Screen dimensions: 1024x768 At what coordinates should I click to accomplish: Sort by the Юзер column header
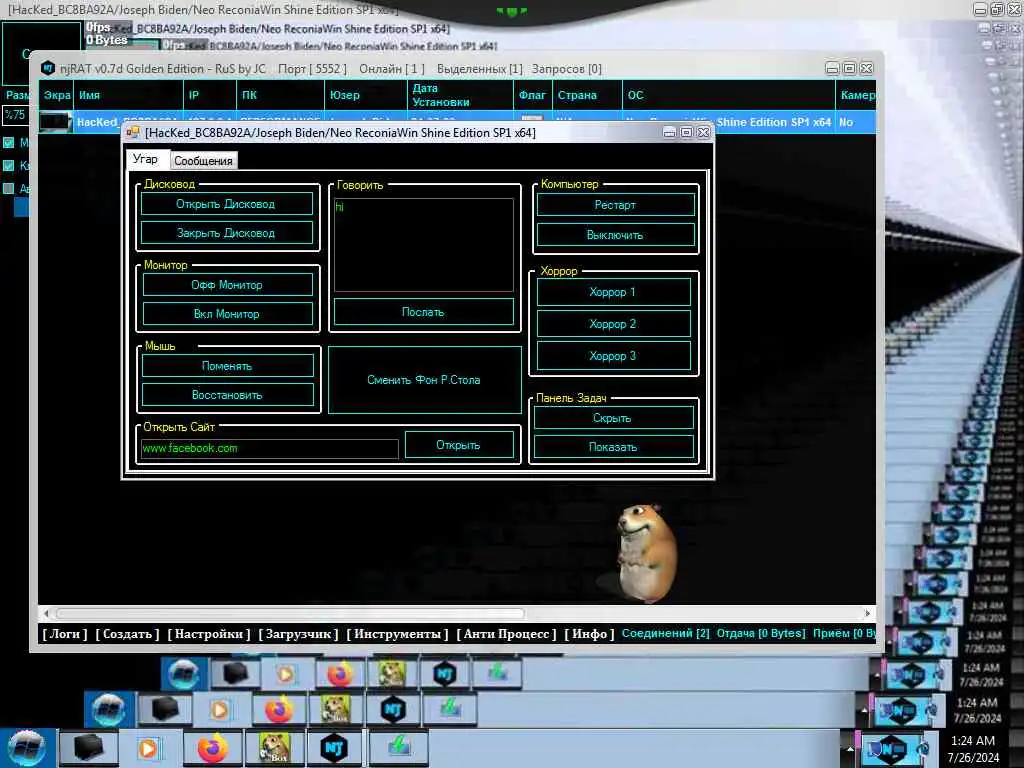[366, 95]
